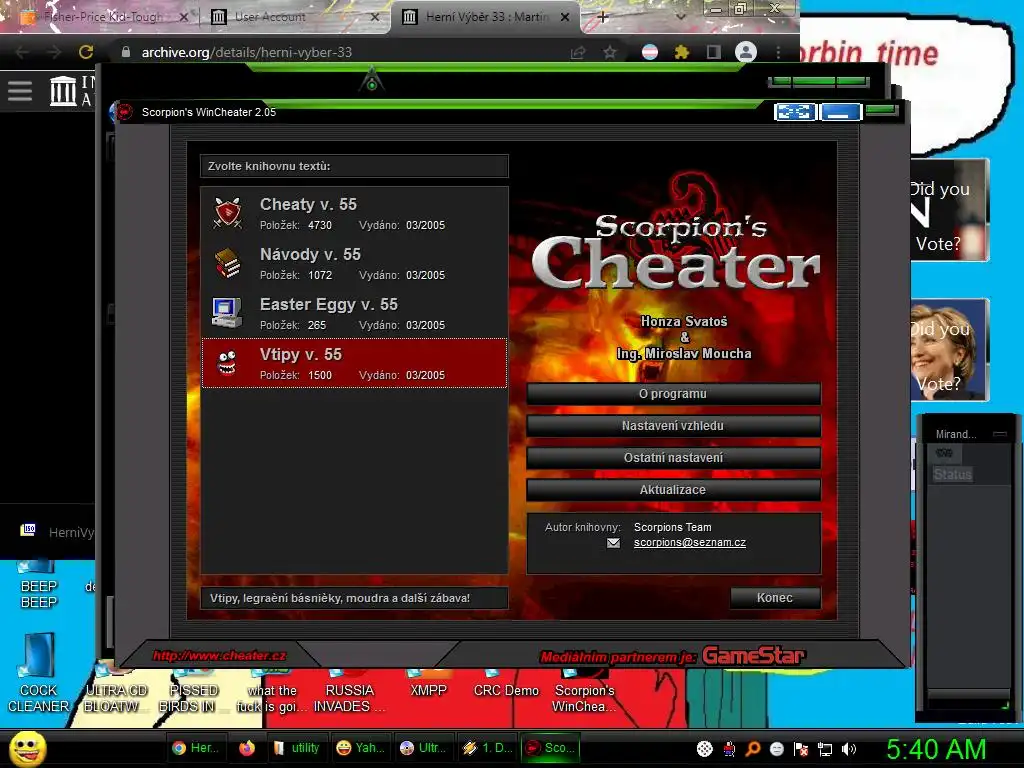Click the 5:40 AM clock
The width and height of the screenshot is (1024, 768).
[936, 749]
